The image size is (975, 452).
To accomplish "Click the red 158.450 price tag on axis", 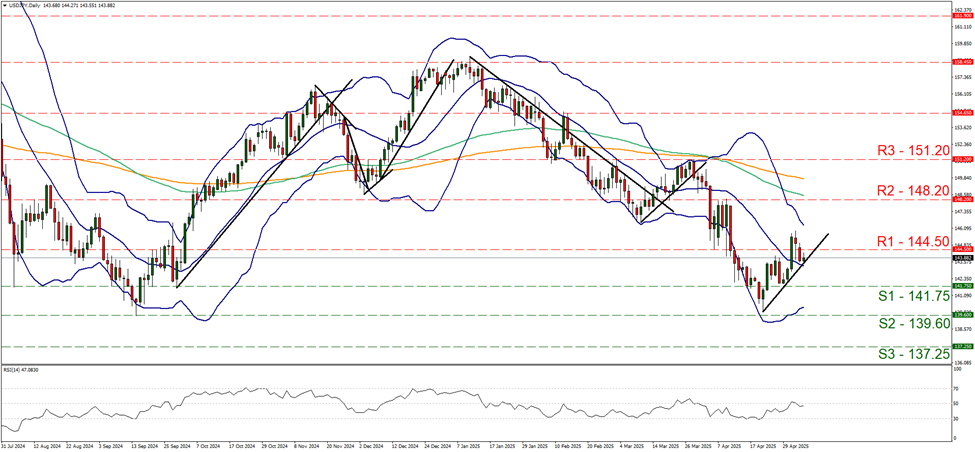I will [961, 61].
